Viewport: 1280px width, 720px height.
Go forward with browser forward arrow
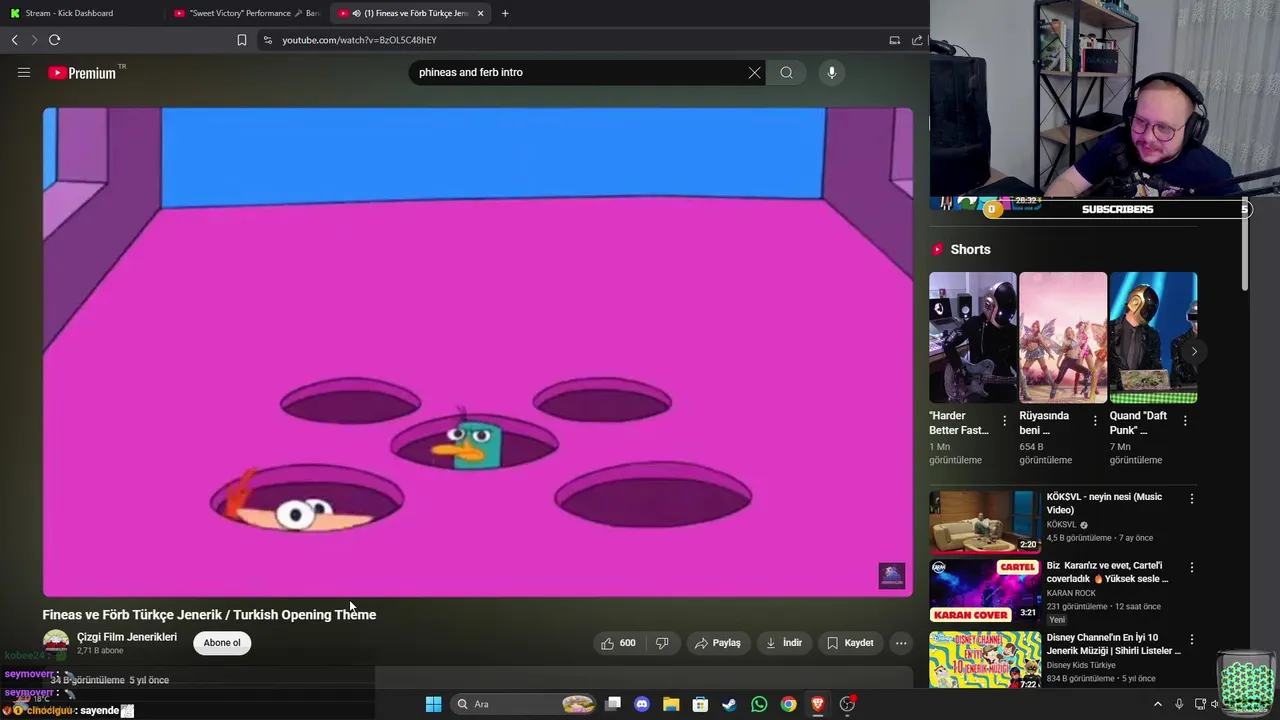tap(34, 40)
